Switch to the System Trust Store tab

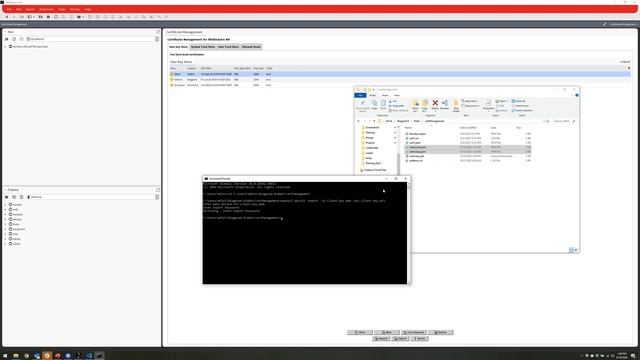point(203,47)
